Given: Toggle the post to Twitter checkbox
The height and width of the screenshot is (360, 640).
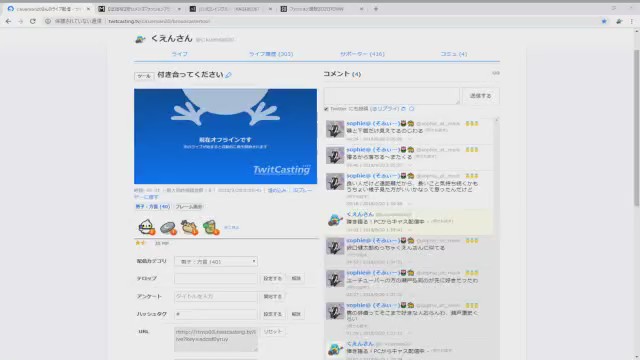Looking at the screenshot, I should (326, 109).
